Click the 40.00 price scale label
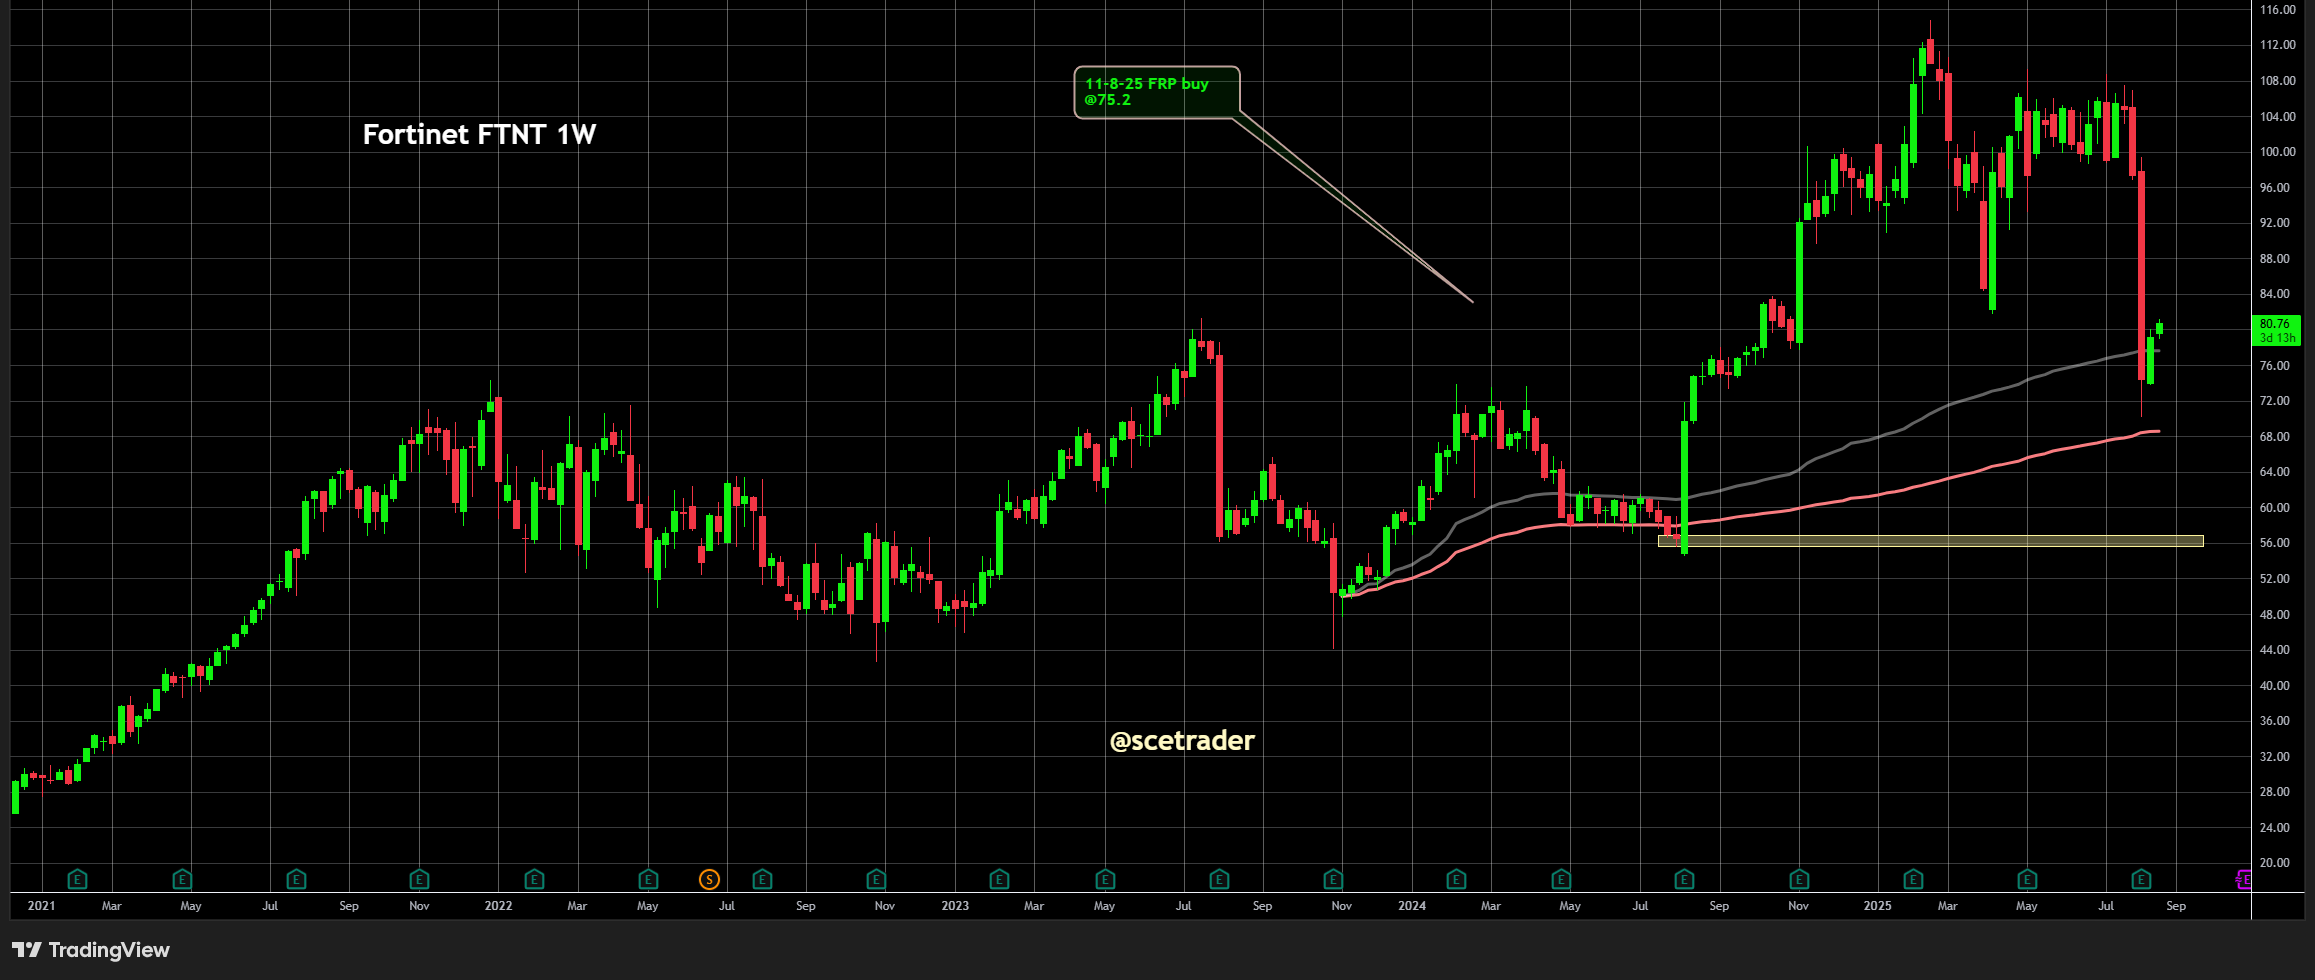Image resolution: width=2315 pixels, height=980 pixels. tap(2275, 686)
